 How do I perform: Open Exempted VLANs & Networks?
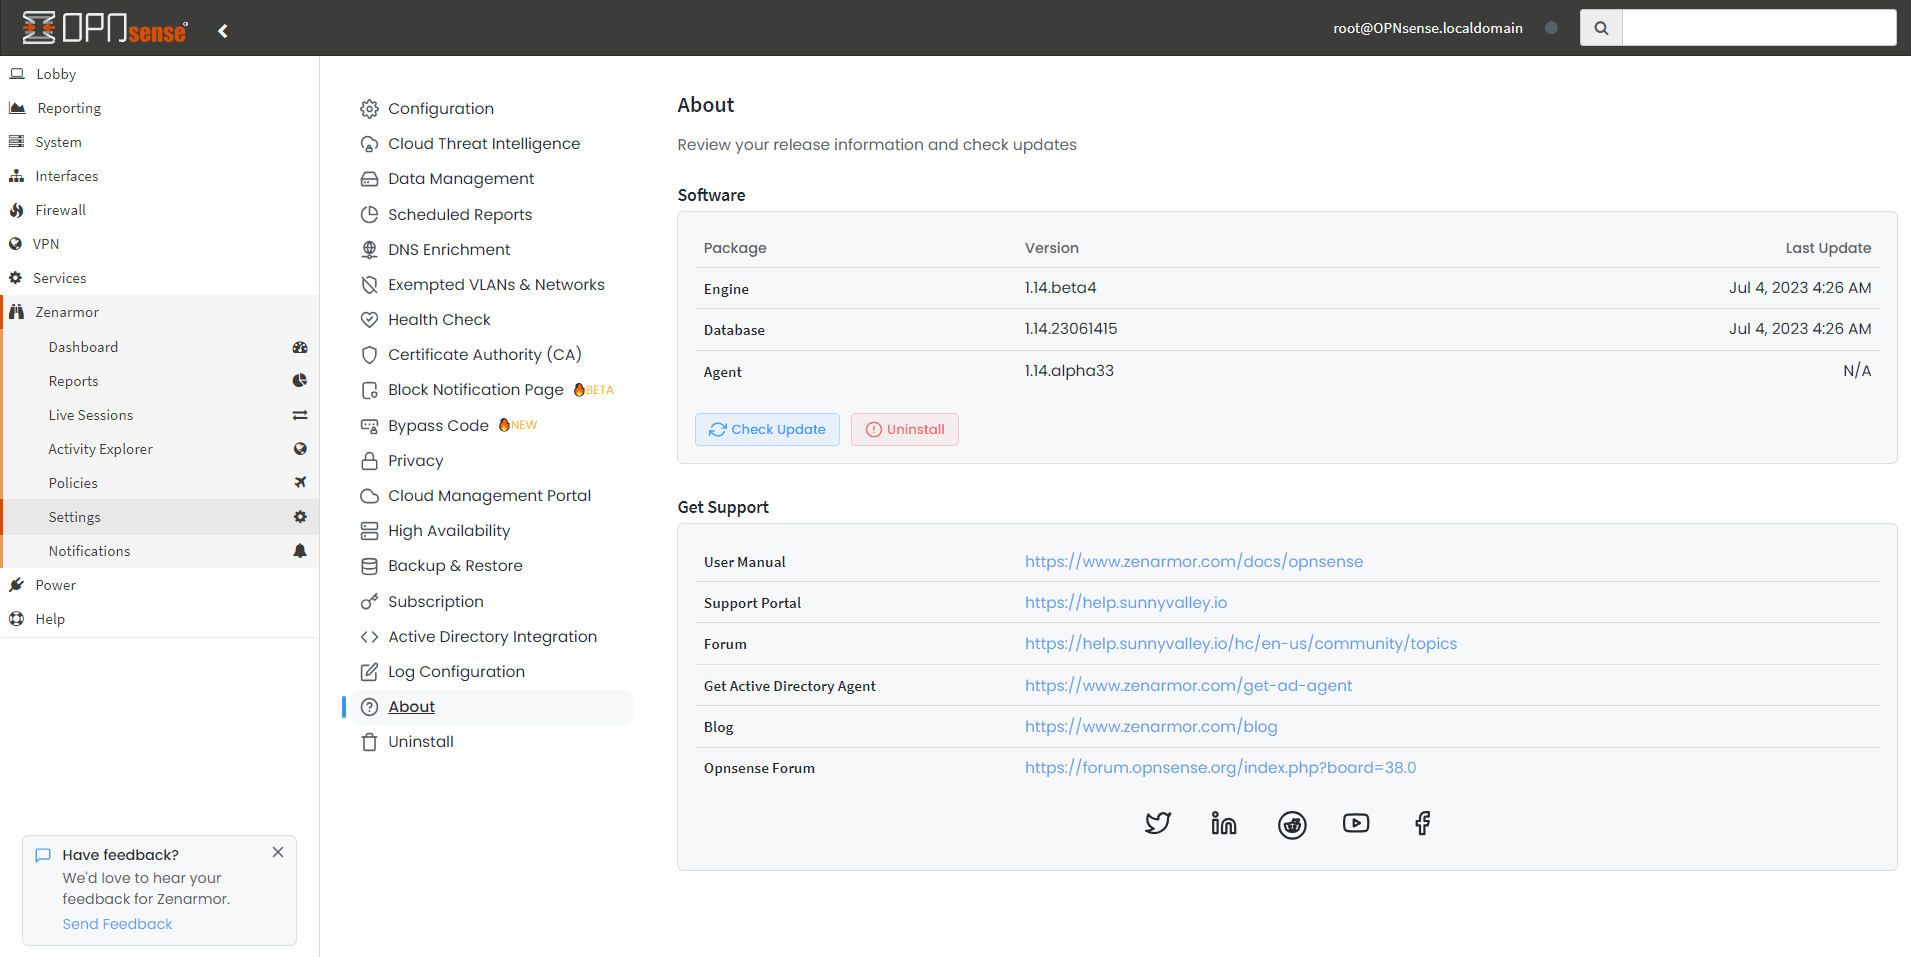coord(496,285)
